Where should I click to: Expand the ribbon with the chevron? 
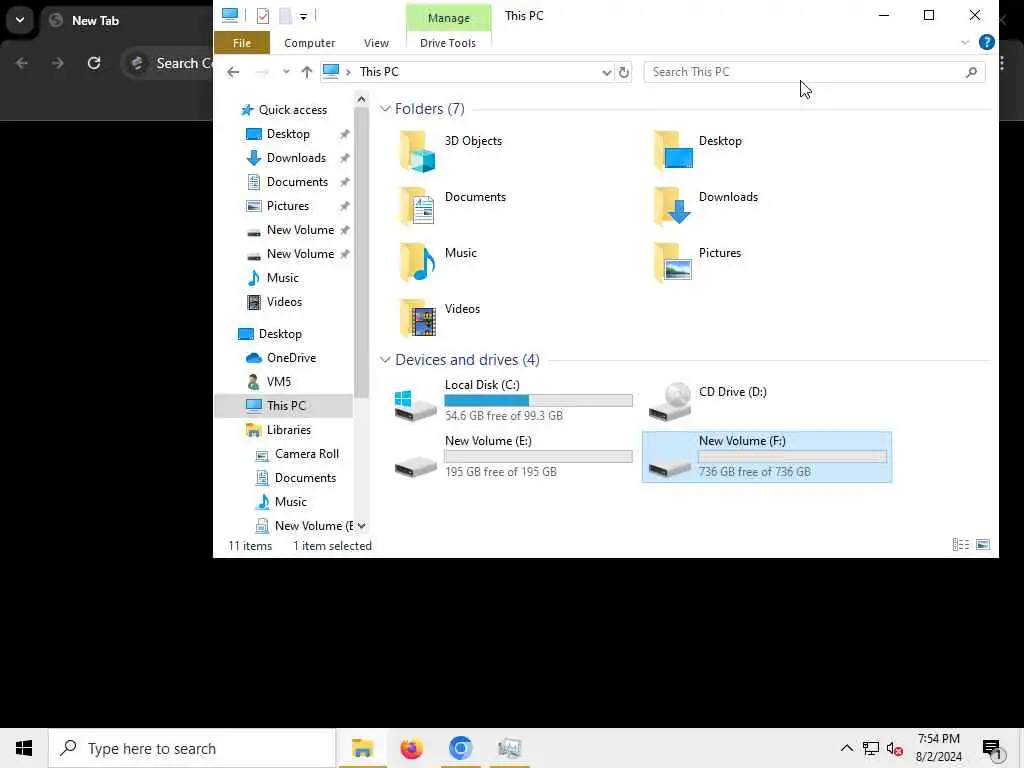965,42
